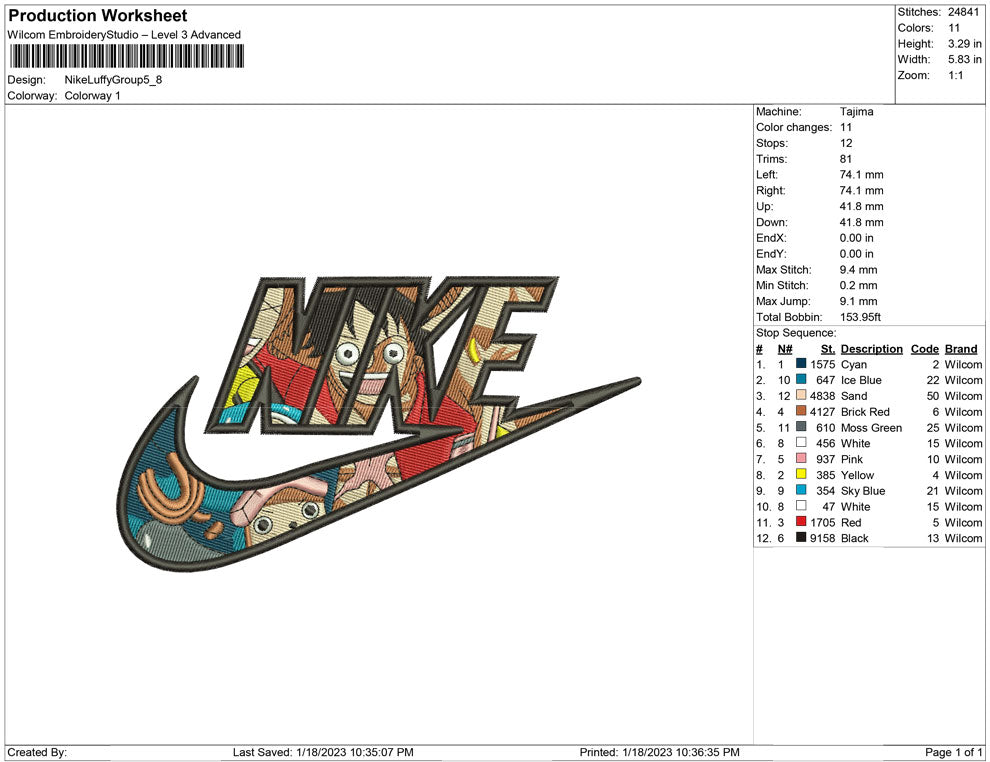Click the 'Code' column header
This screenshot has height=762, width=990.
tap(924, 349)
